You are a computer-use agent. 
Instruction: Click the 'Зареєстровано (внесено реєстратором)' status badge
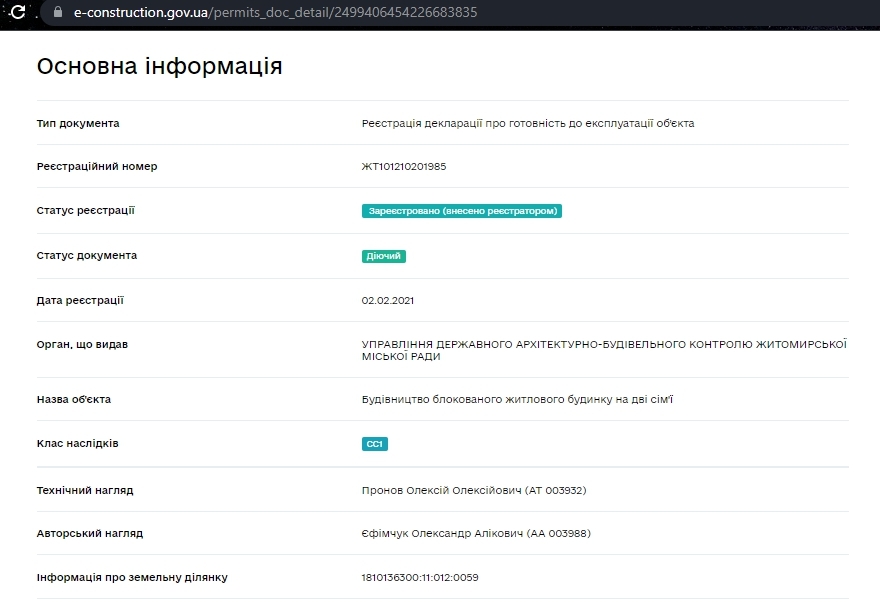click(x=462, y=211)
